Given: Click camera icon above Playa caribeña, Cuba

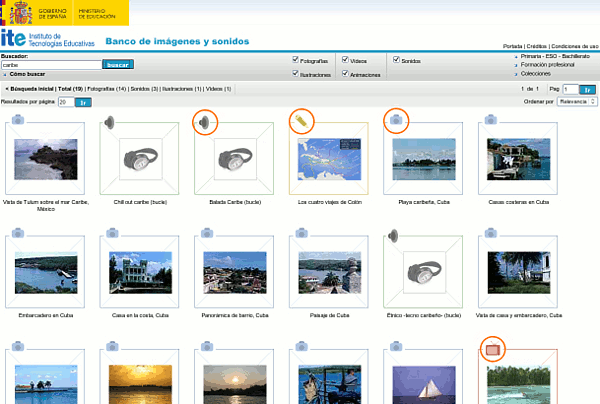Looking at the screenshot, I should coord(396,120).
